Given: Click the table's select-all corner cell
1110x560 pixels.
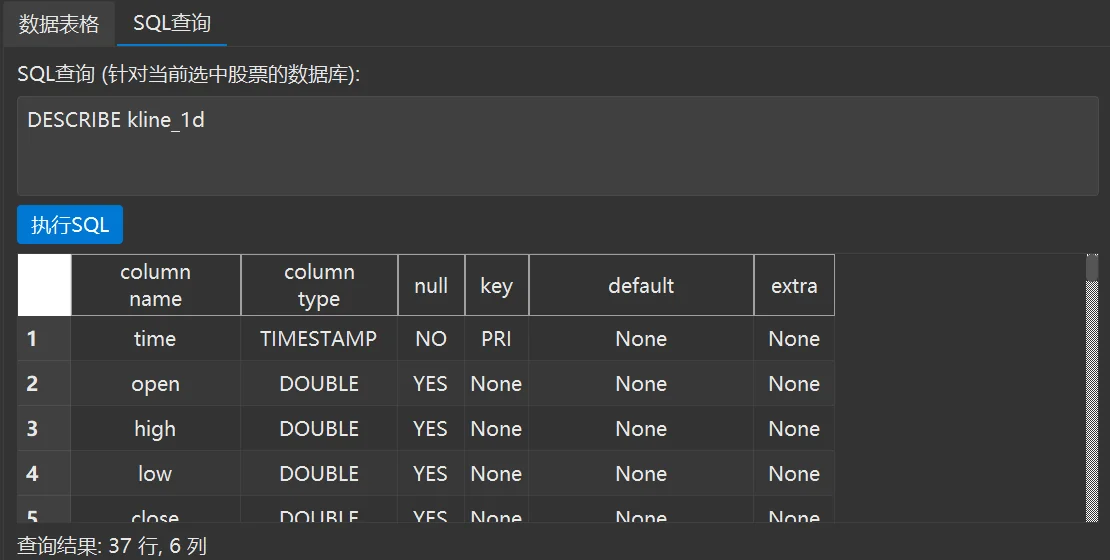Looking at the screenshot, I should [x=44, y=285].
